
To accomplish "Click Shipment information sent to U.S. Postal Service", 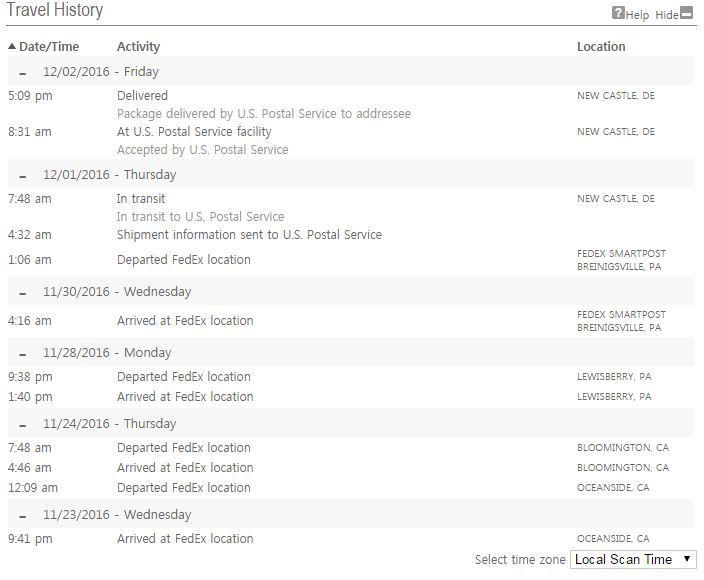I will coord(249,235).
